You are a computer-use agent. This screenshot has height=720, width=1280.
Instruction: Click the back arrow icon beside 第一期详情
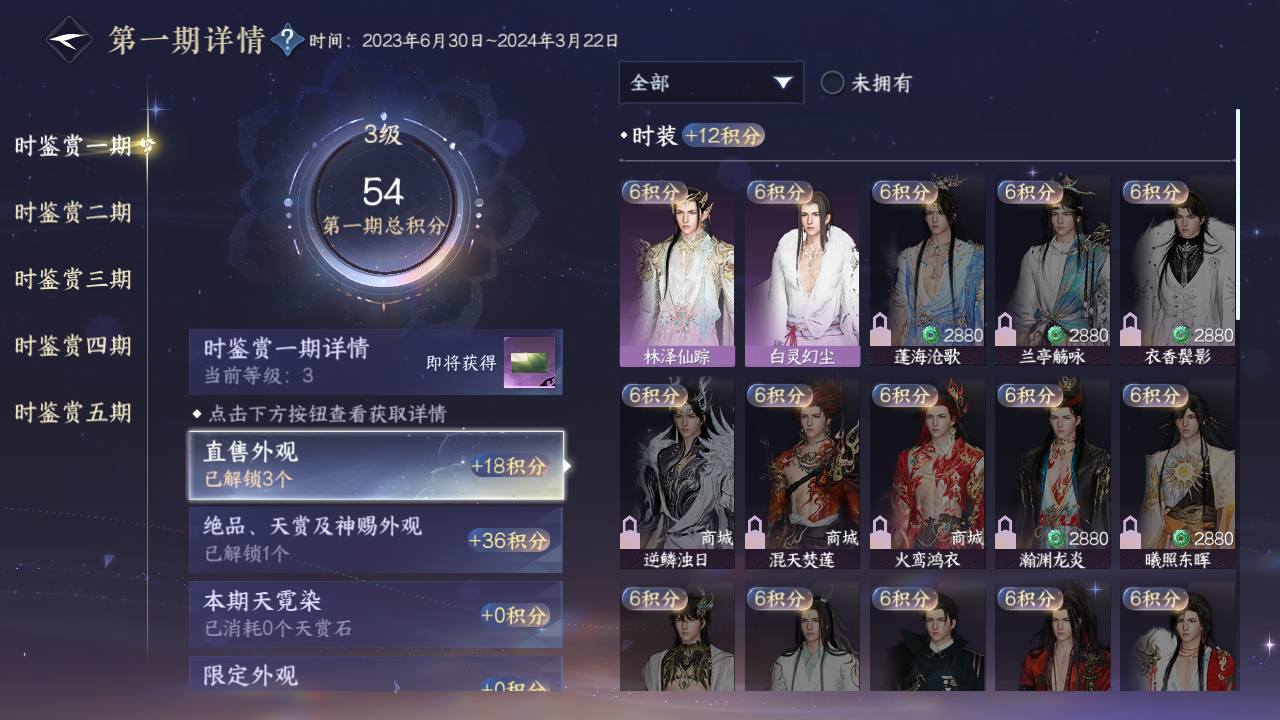click(x=70, y=40)
